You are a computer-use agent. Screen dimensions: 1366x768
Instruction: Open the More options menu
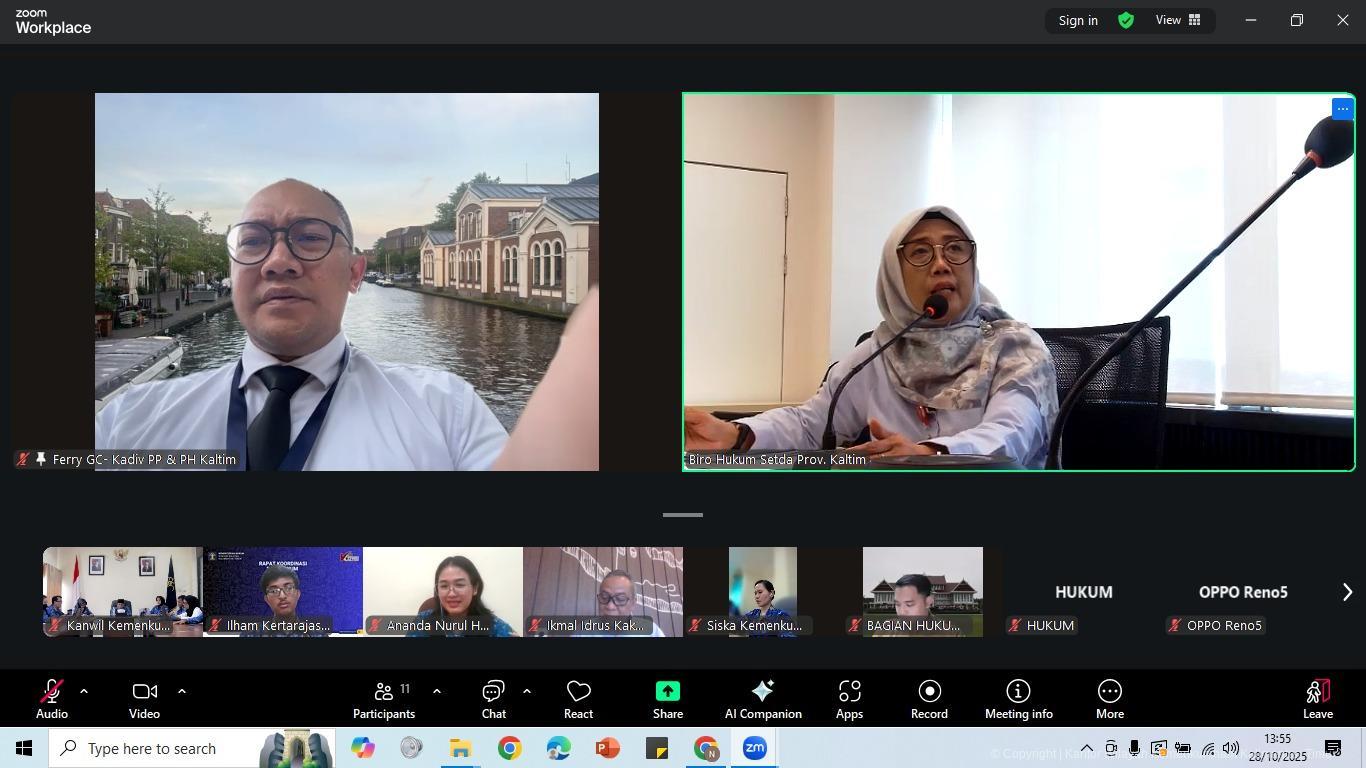pyautogui.click(x=1109, y=697)
